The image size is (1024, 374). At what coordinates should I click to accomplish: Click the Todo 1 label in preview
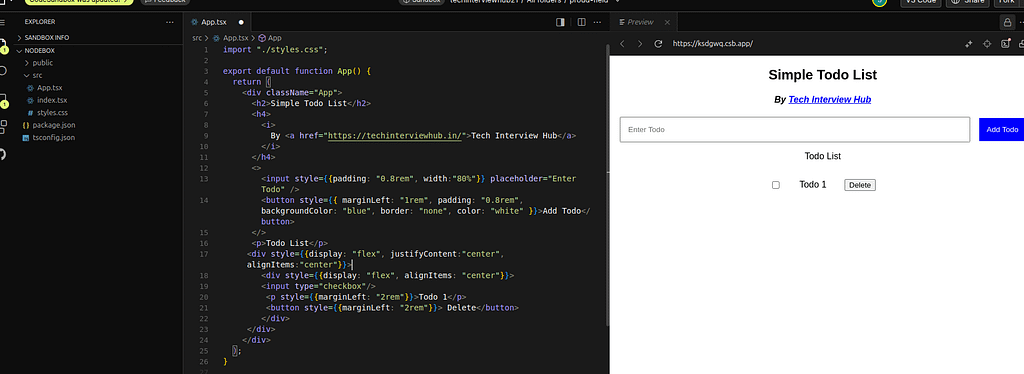point(812,185)
